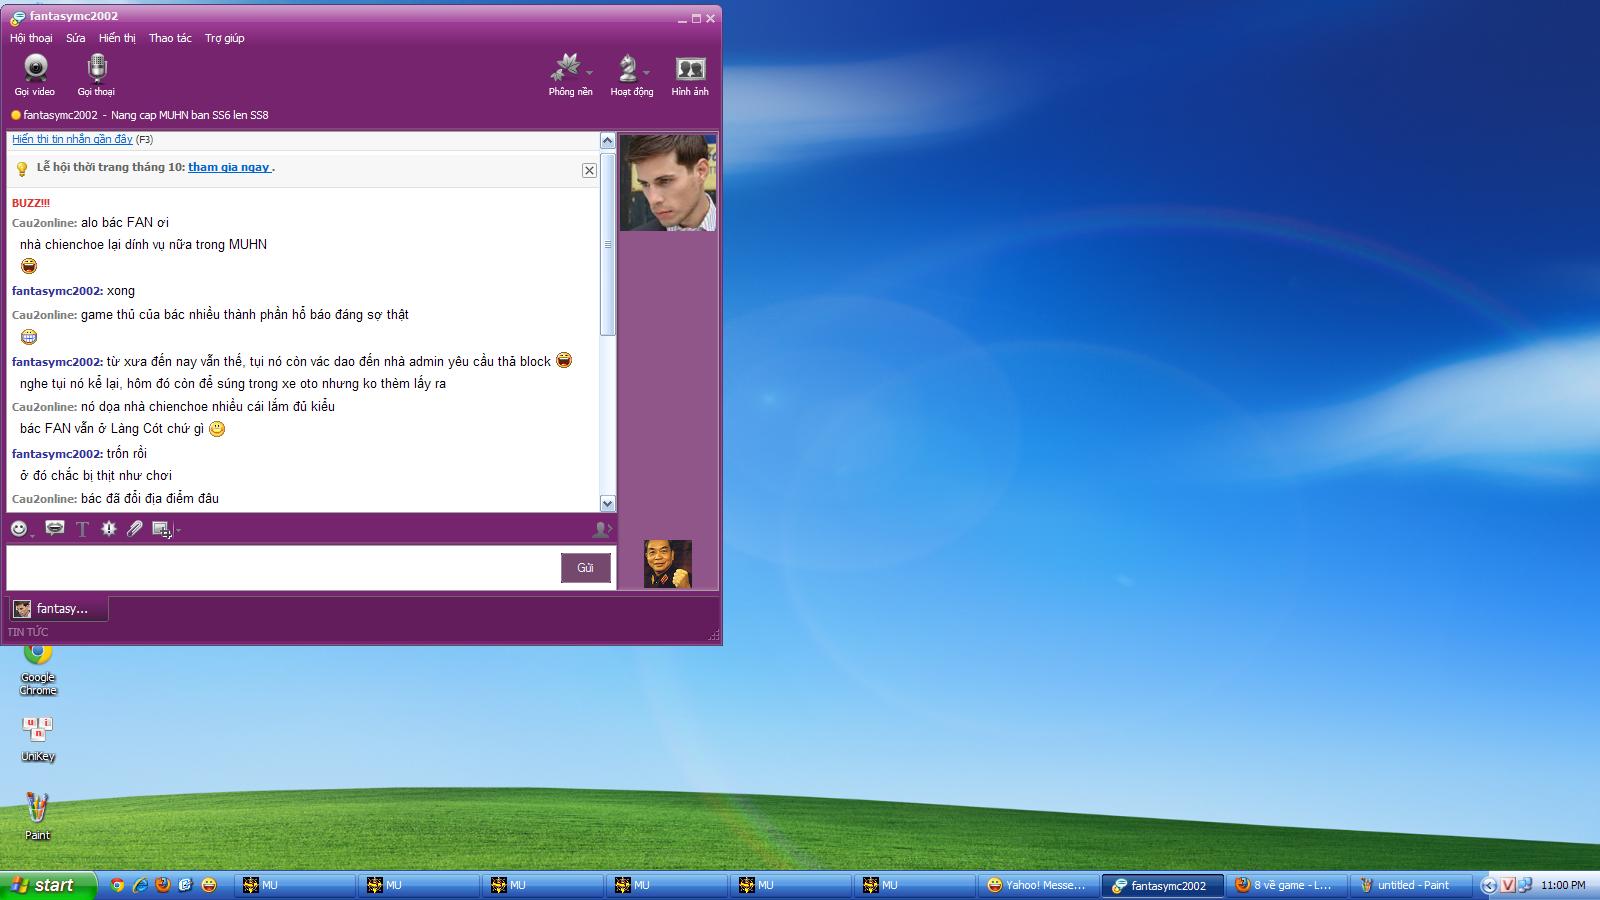Click the Gửi send button
This screenshot has width=1600, height=900.
point(585,567)
